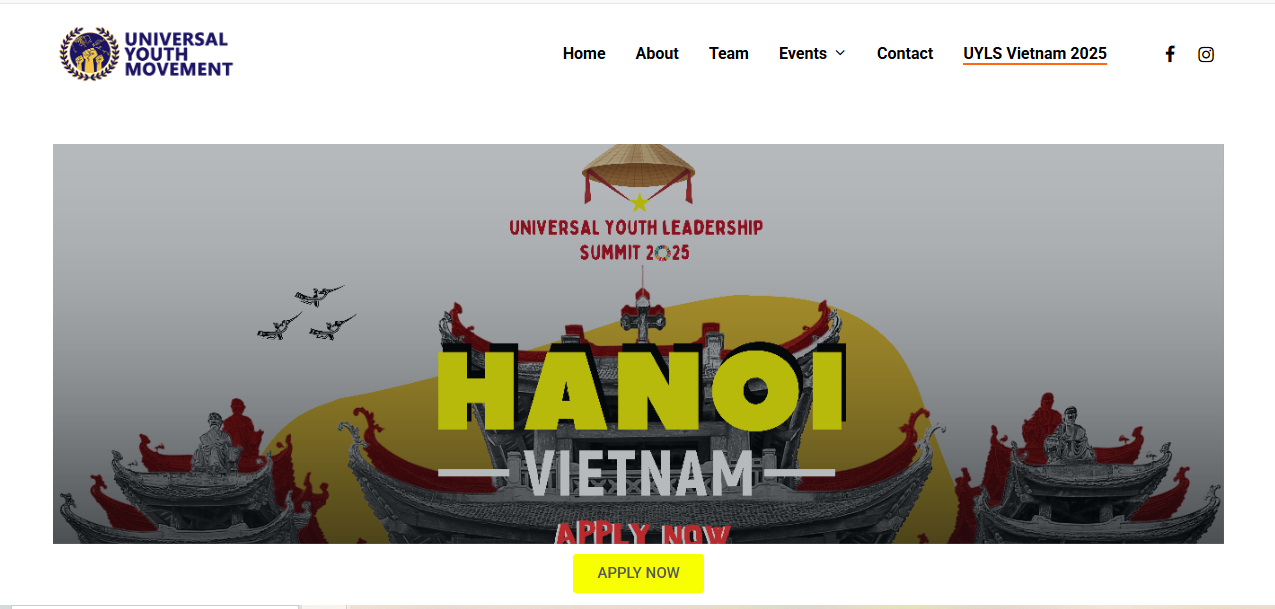This screenshot has width=1275, height=609.
Task: Click the flying birds illustration
Action: tap(306, 312)
